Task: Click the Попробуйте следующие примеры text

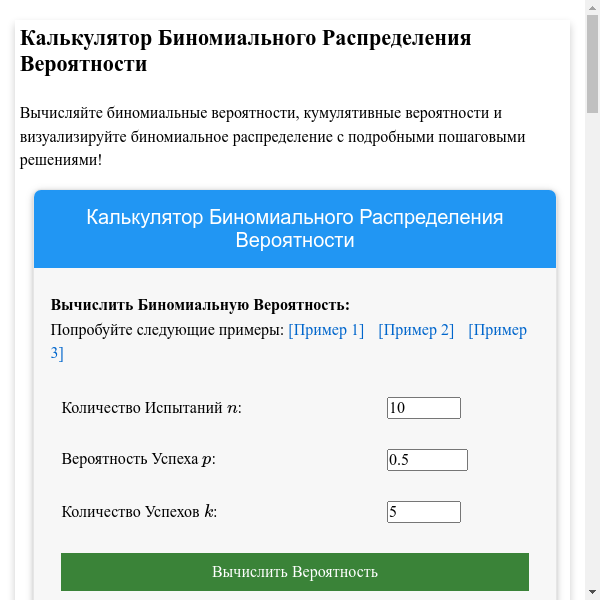Action: [167, 330]
